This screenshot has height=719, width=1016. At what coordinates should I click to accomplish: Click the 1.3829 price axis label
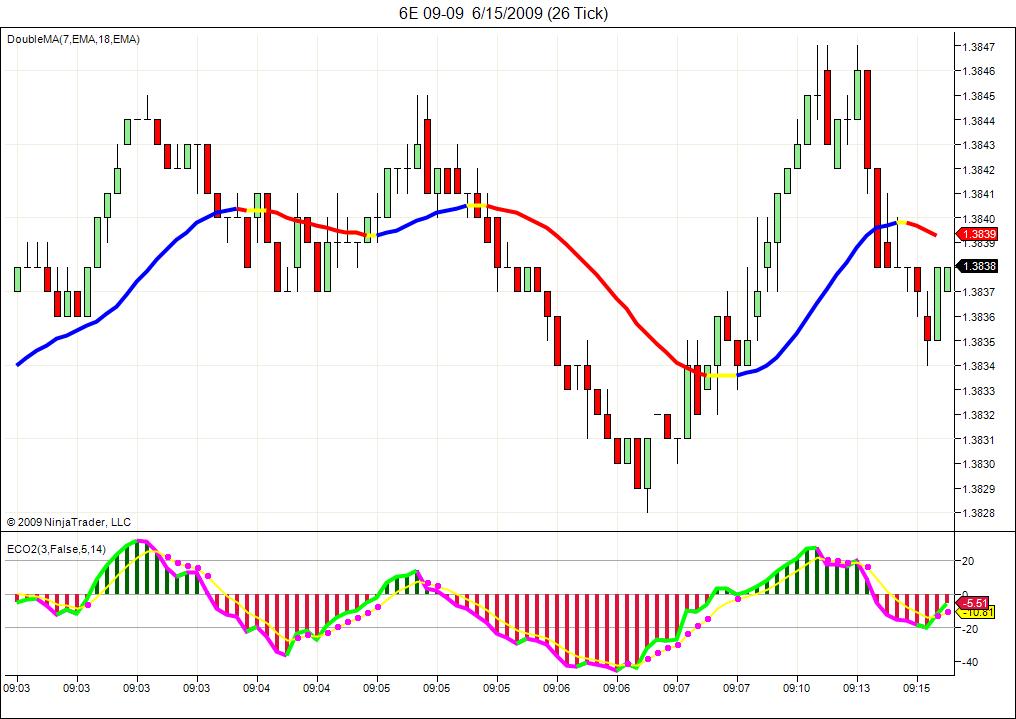click(978, 489)
